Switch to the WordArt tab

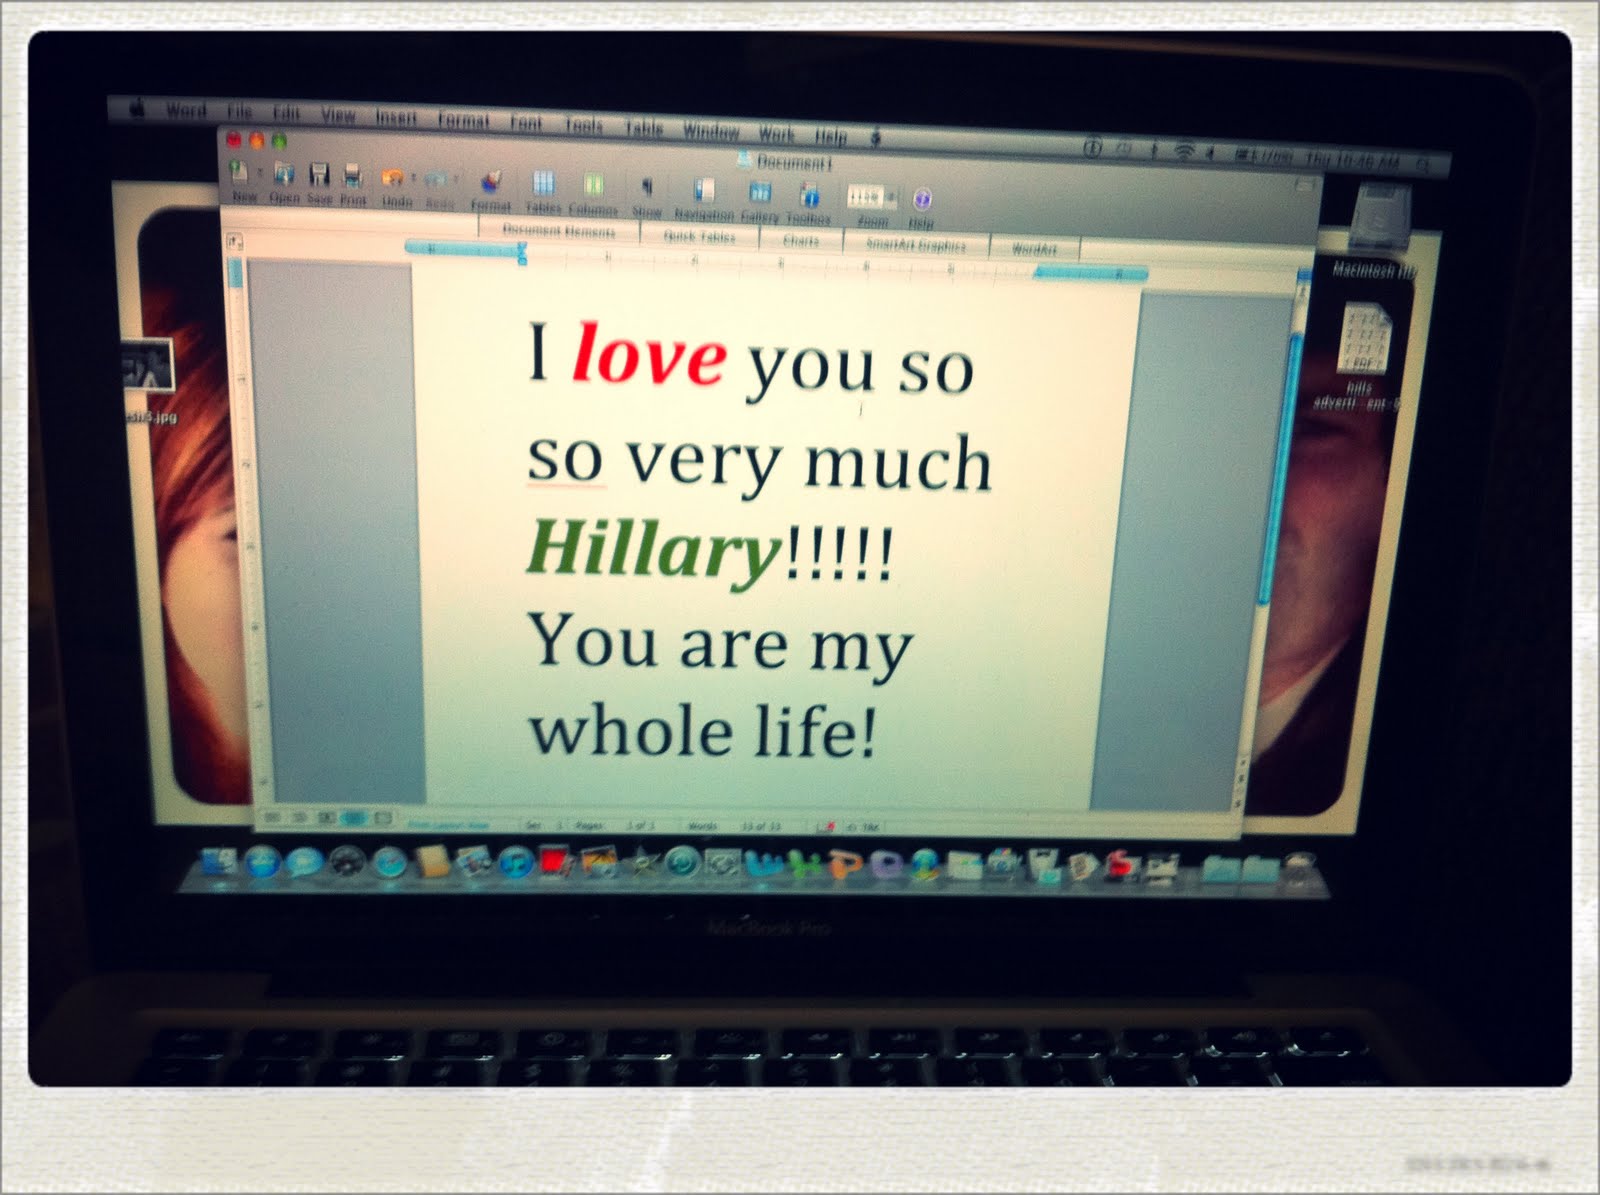click(1034, 249)
